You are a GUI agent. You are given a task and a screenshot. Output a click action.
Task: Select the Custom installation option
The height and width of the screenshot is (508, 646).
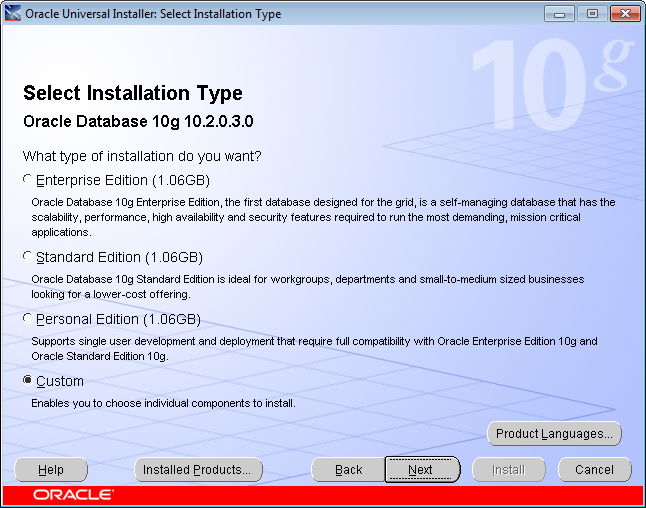click(x=28, y=380)
